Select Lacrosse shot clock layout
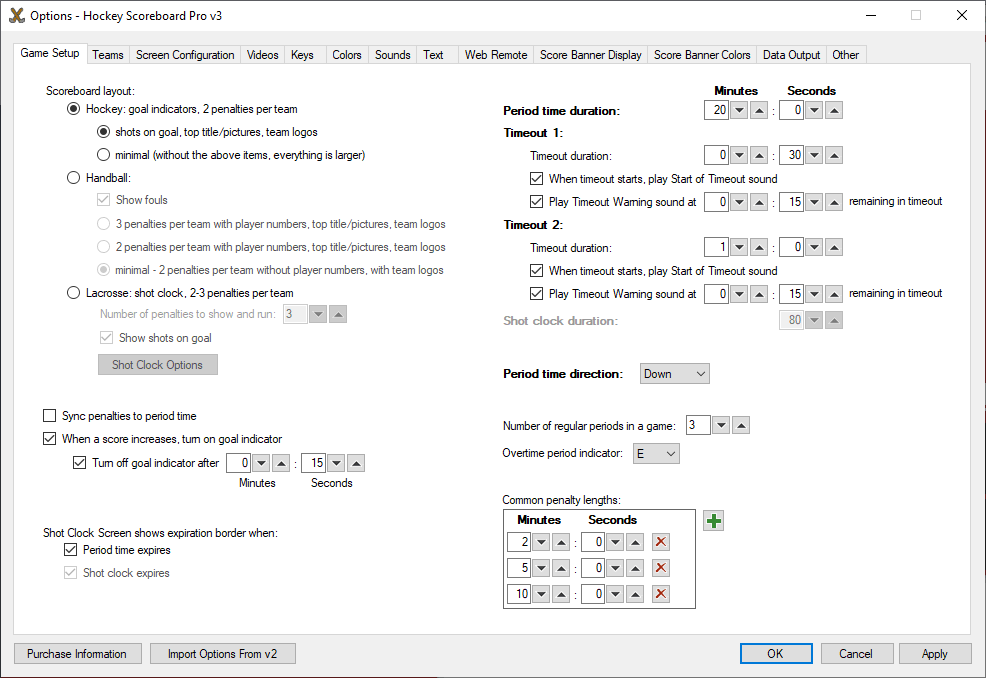Image resolution: width=986 pixels, height=678 pixels. [x=73, y=293]
